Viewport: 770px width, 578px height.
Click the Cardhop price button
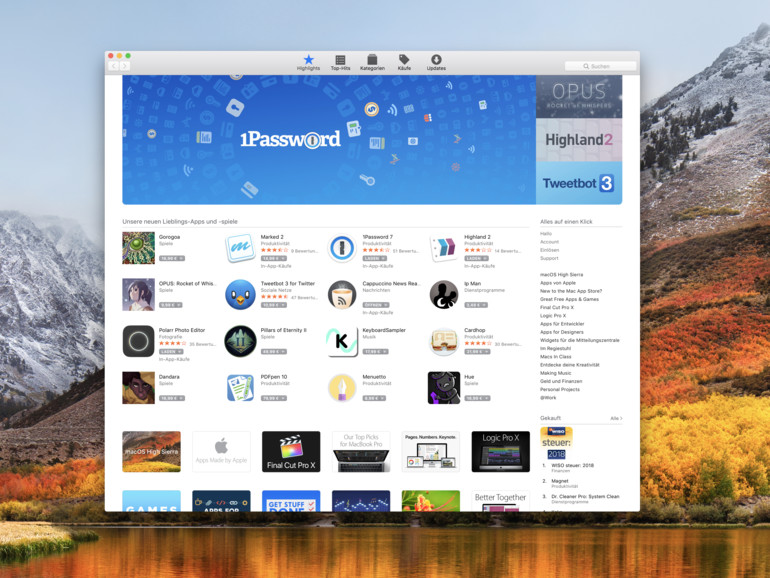(477, 352)
